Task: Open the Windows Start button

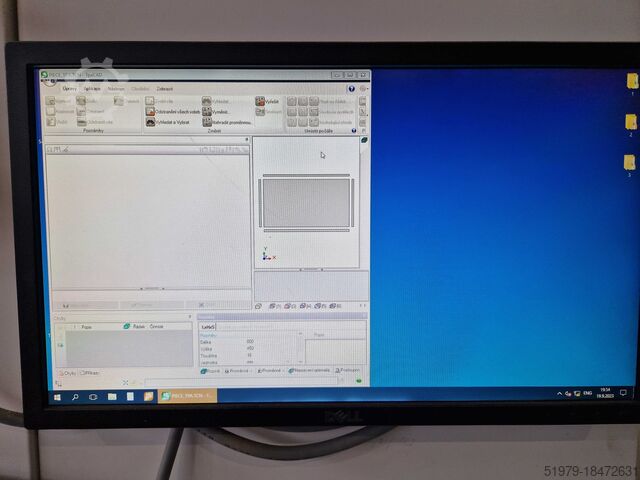Action: 56,397
